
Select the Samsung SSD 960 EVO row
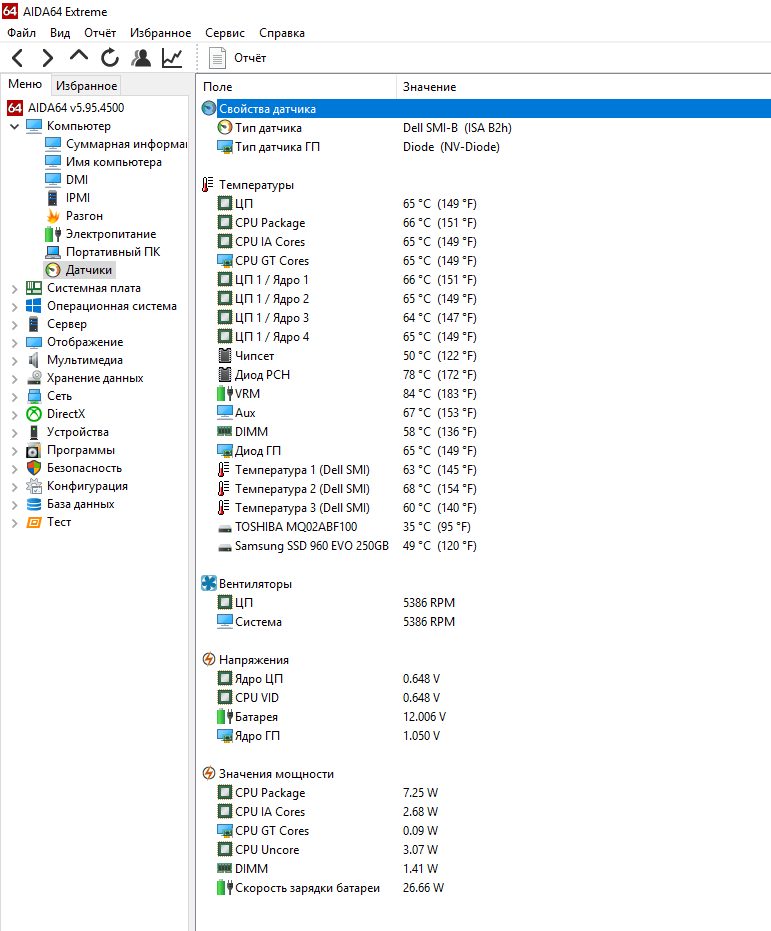coord(311,546)
